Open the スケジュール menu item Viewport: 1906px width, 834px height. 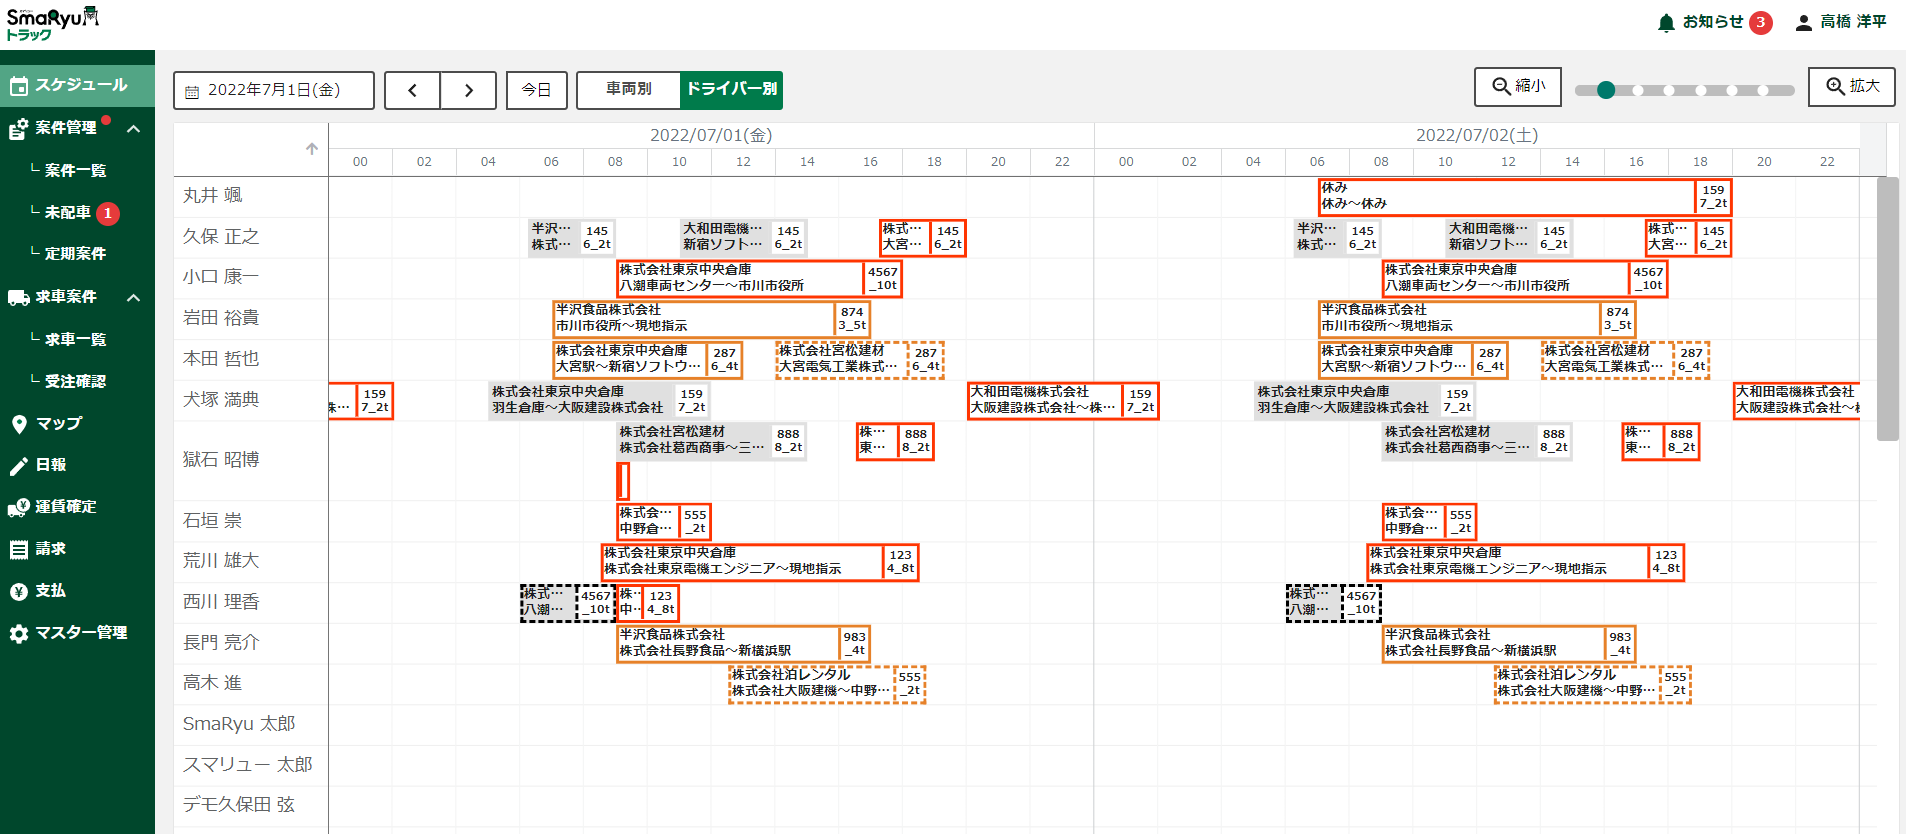[77, 86]
